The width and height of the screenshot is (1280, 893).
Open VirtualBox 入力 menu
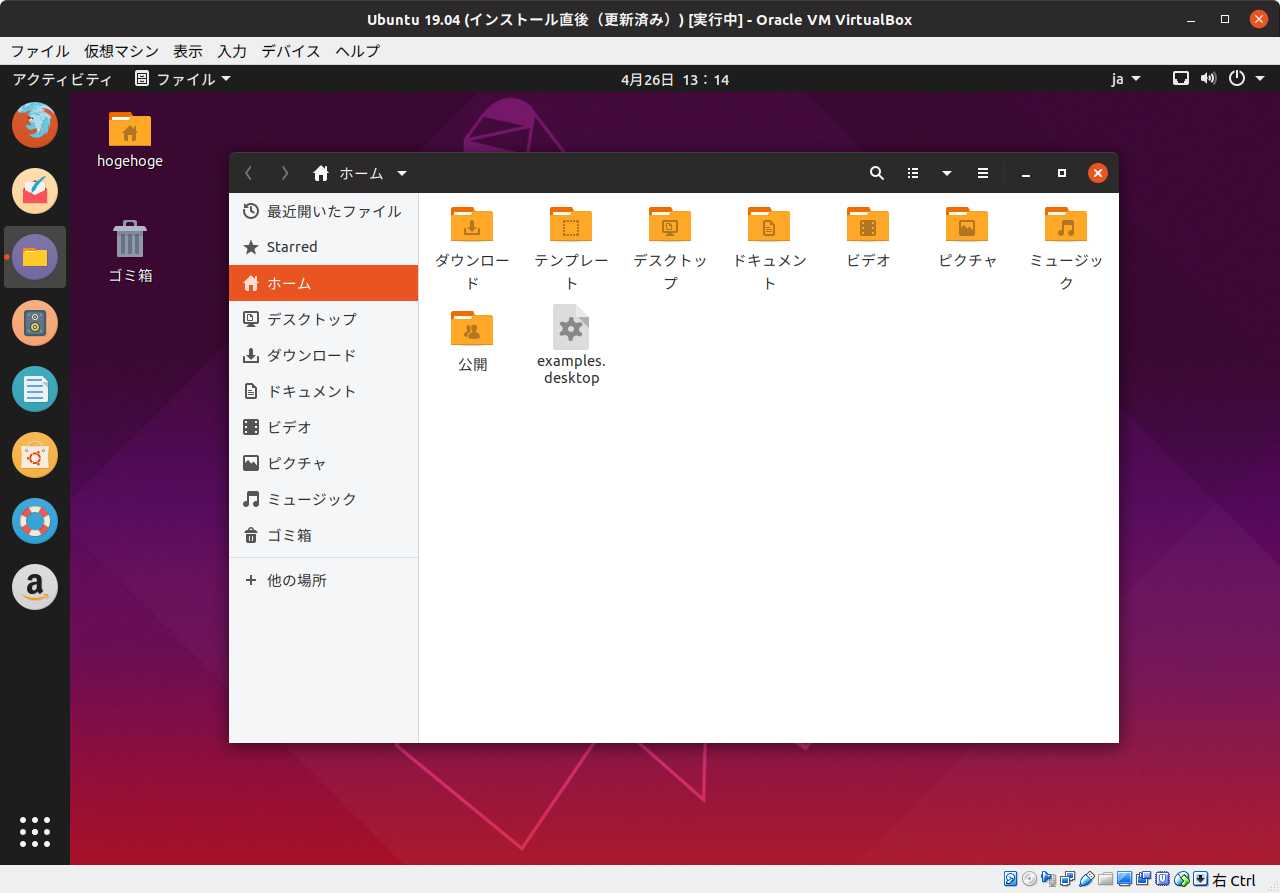[232, 51]
